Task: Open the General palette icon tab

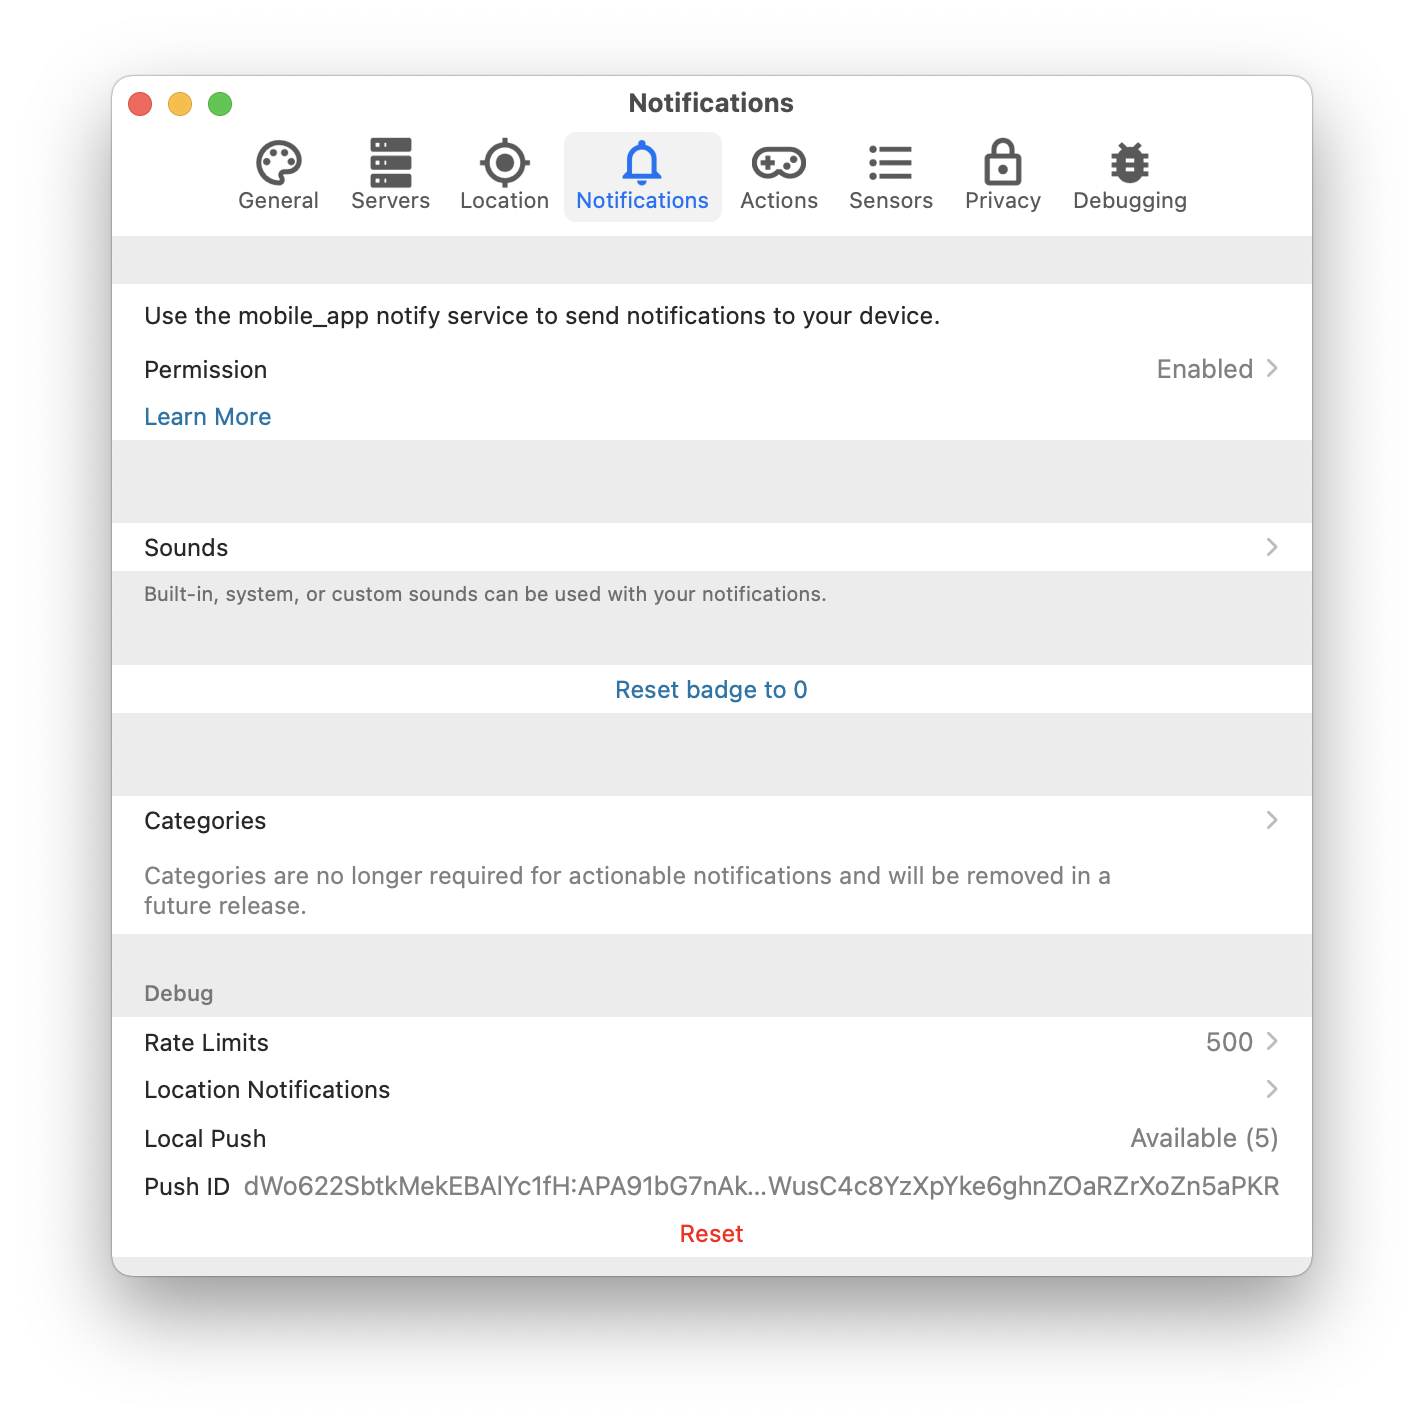Action: click(278, 176)
